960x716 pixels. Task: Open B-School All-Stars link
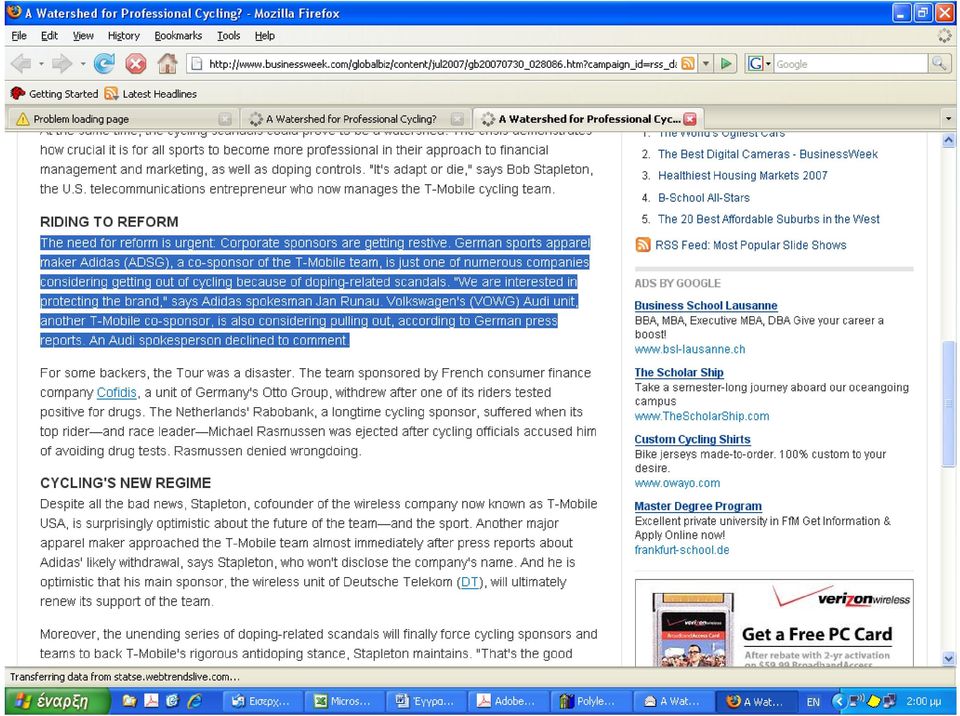[x=703, y=198]
